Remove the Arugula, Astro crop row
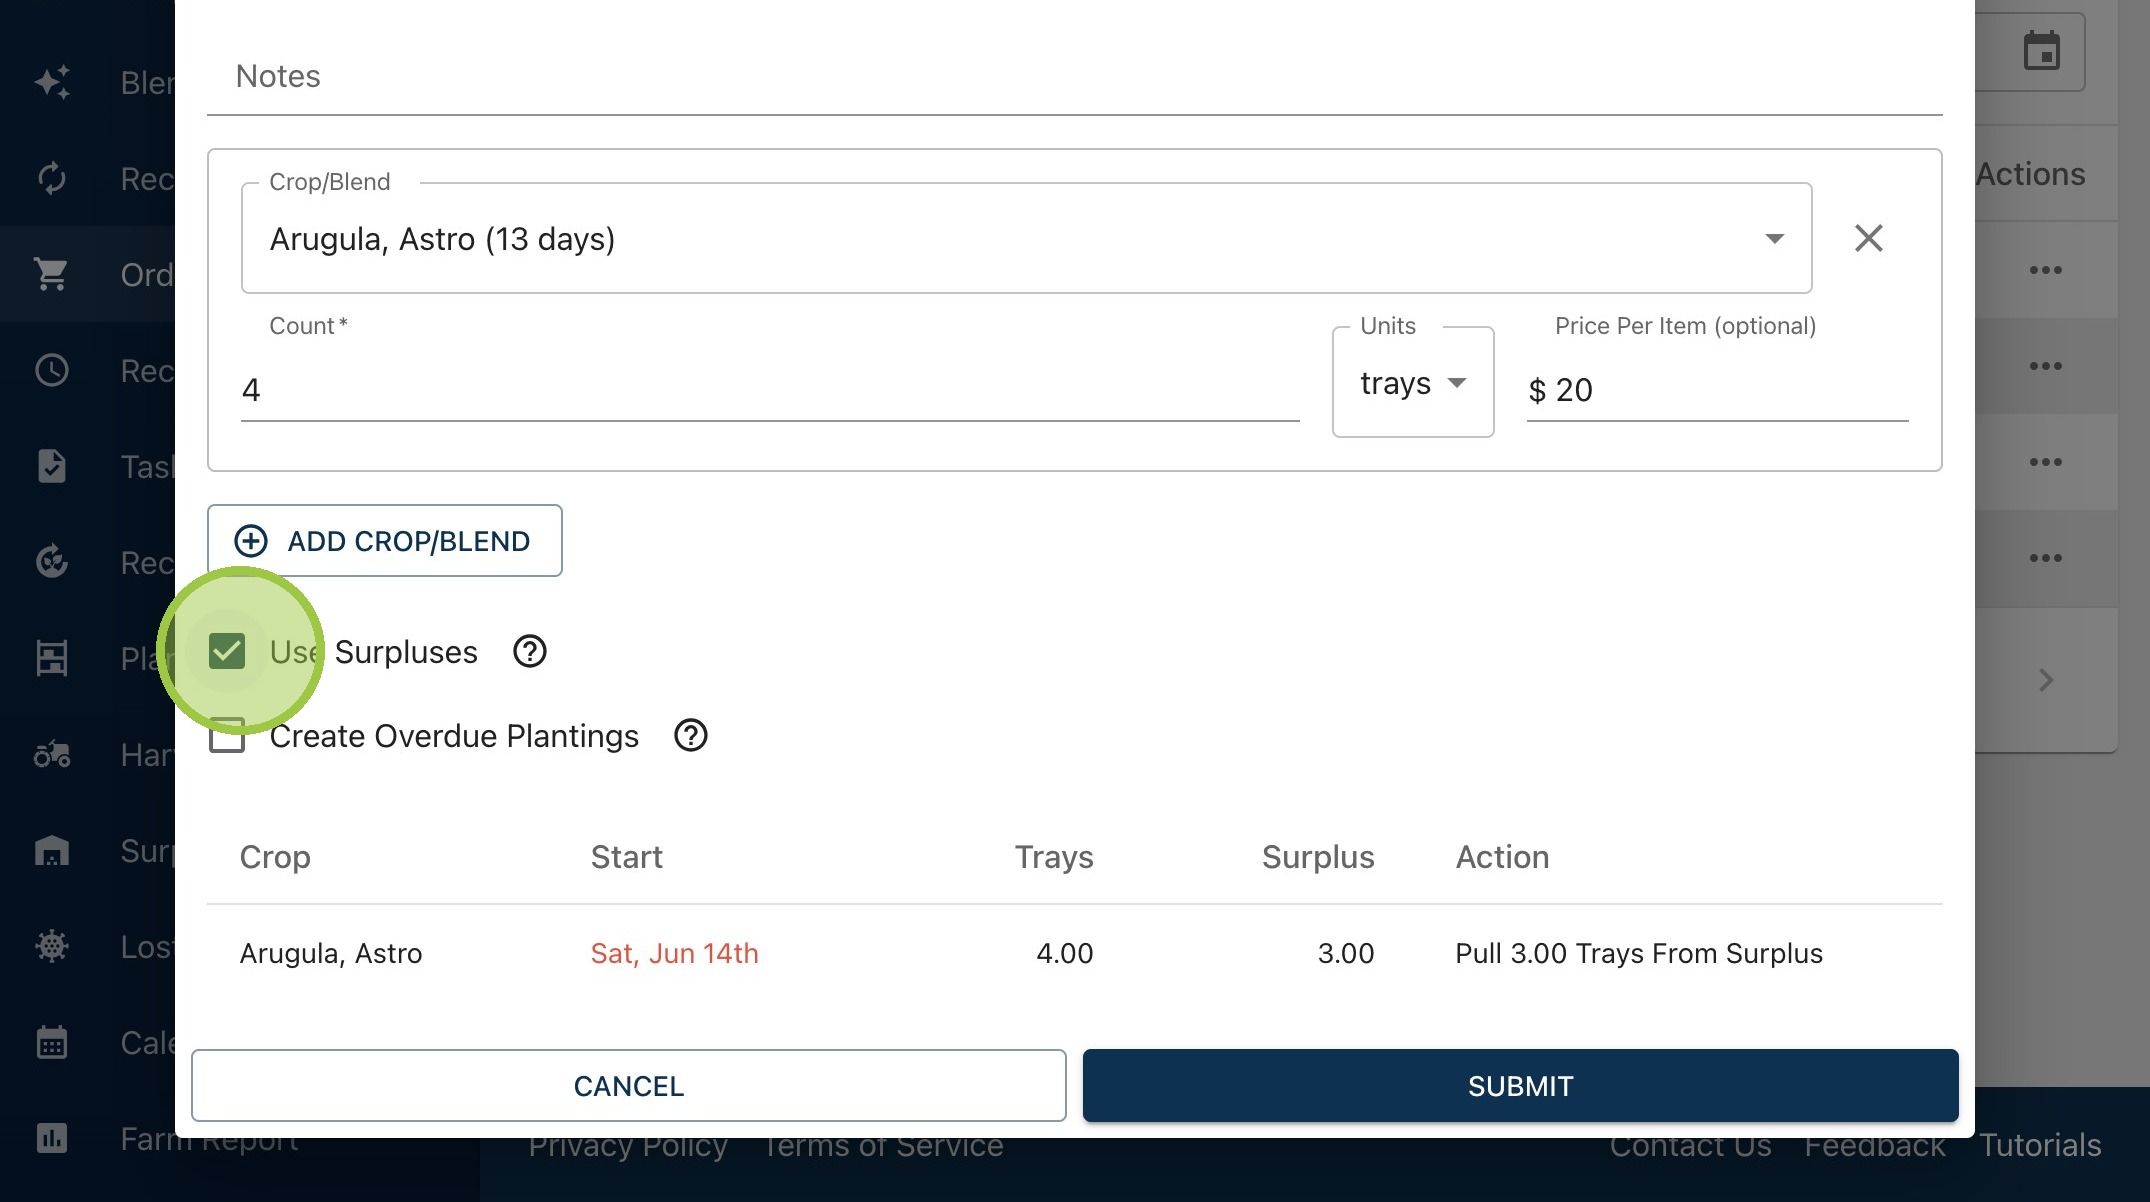Image resolution: width=2150 pixels, height=1202 pixels. pyautogui.click(x=1868, y=238)
